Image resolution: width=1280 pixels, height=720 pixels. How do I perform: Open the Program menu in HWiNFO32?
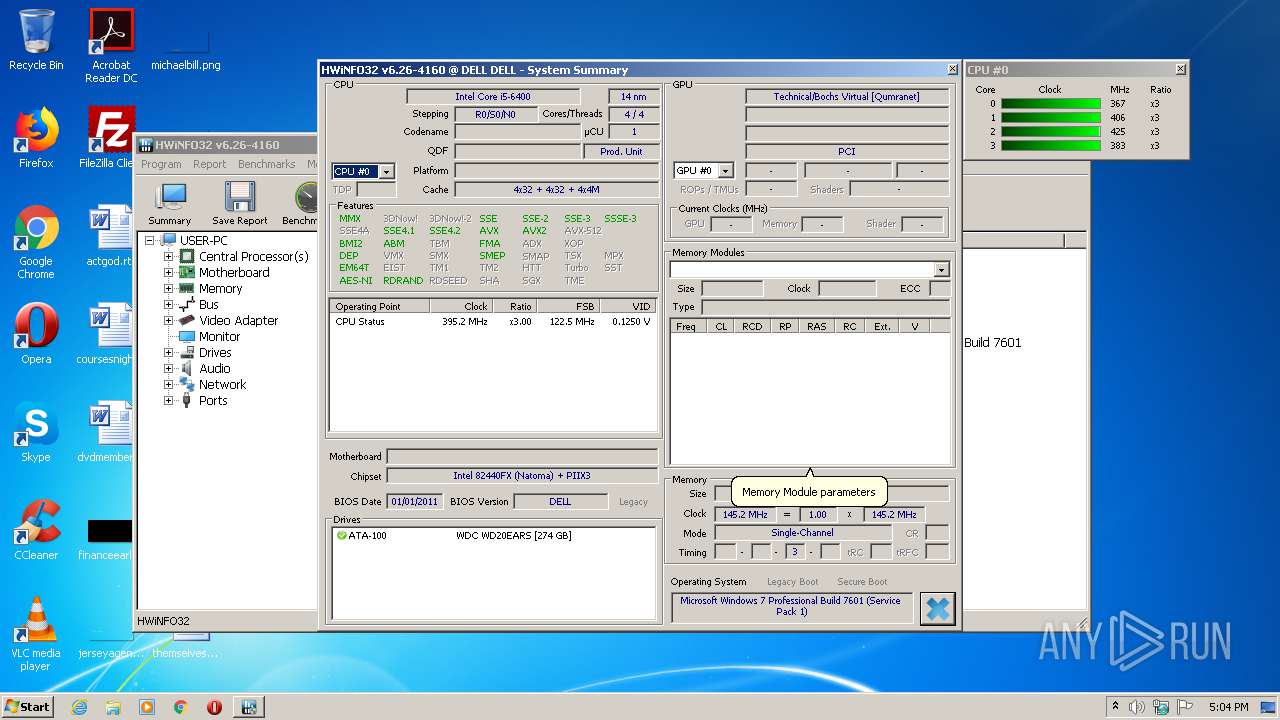(x=161, y=164)
